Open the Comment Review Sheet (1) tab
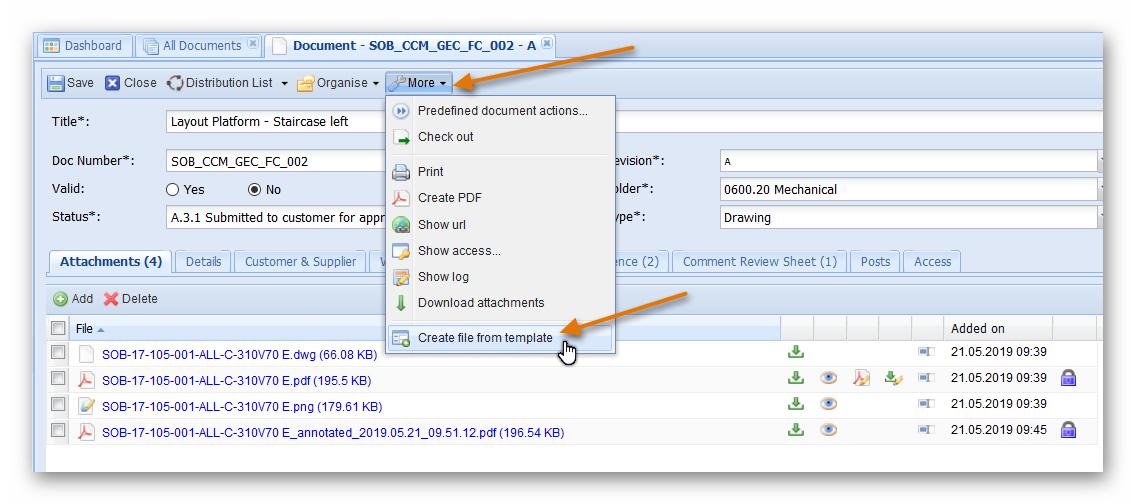1135x504 pixels. coord(759,261)
